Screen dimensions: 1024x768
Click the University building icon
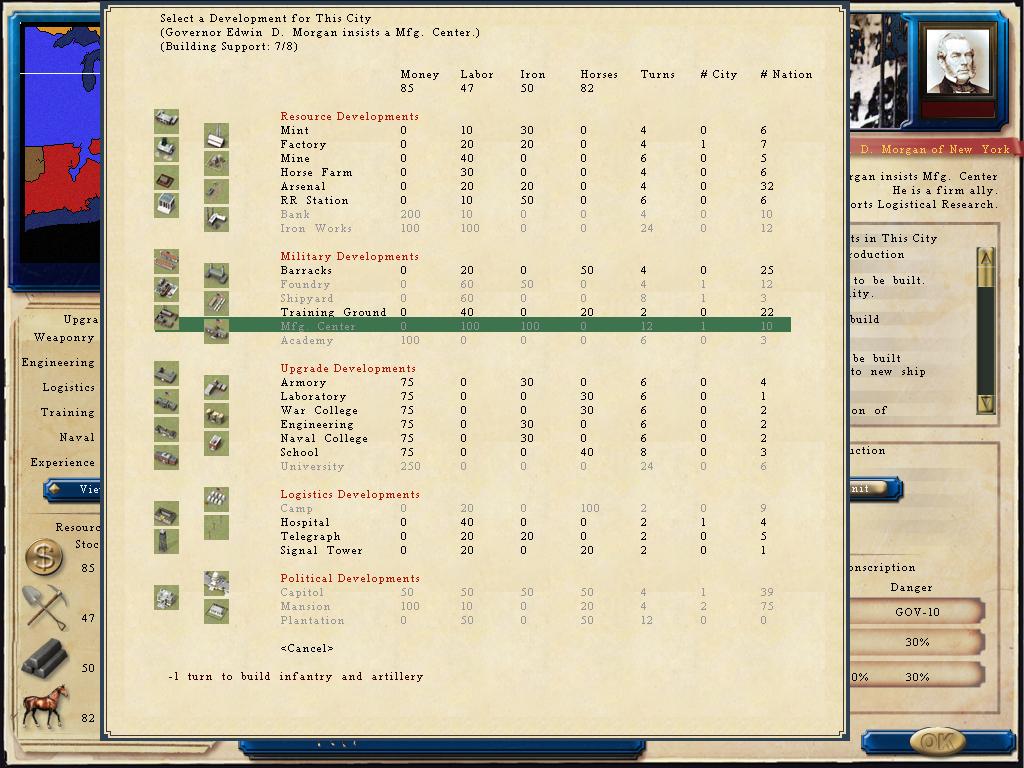(167, 457)
